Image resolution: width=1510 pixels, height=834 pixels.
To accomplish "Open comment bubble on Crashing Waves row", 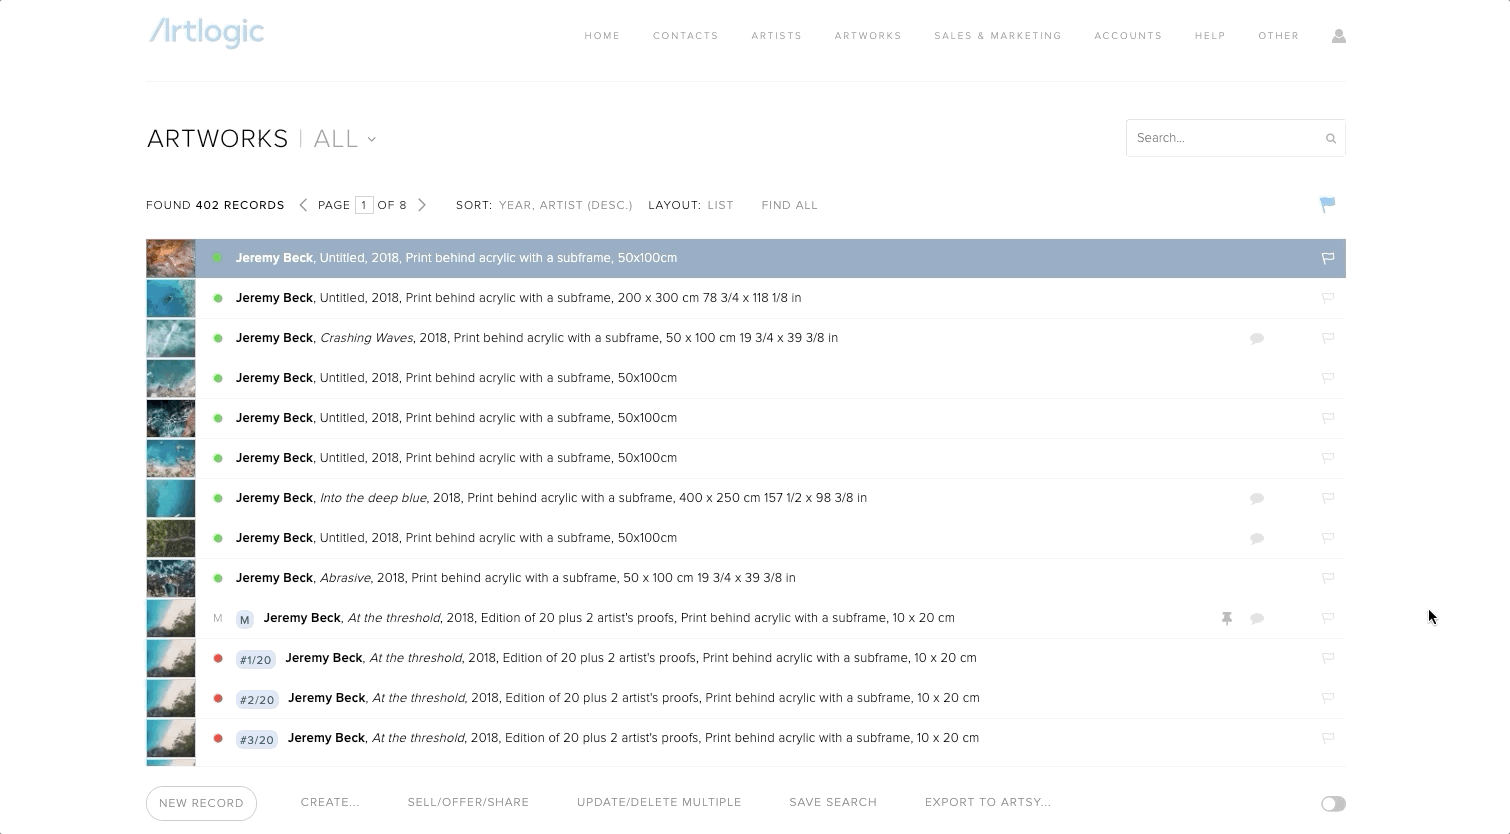I will click(x=1257, y=338).
